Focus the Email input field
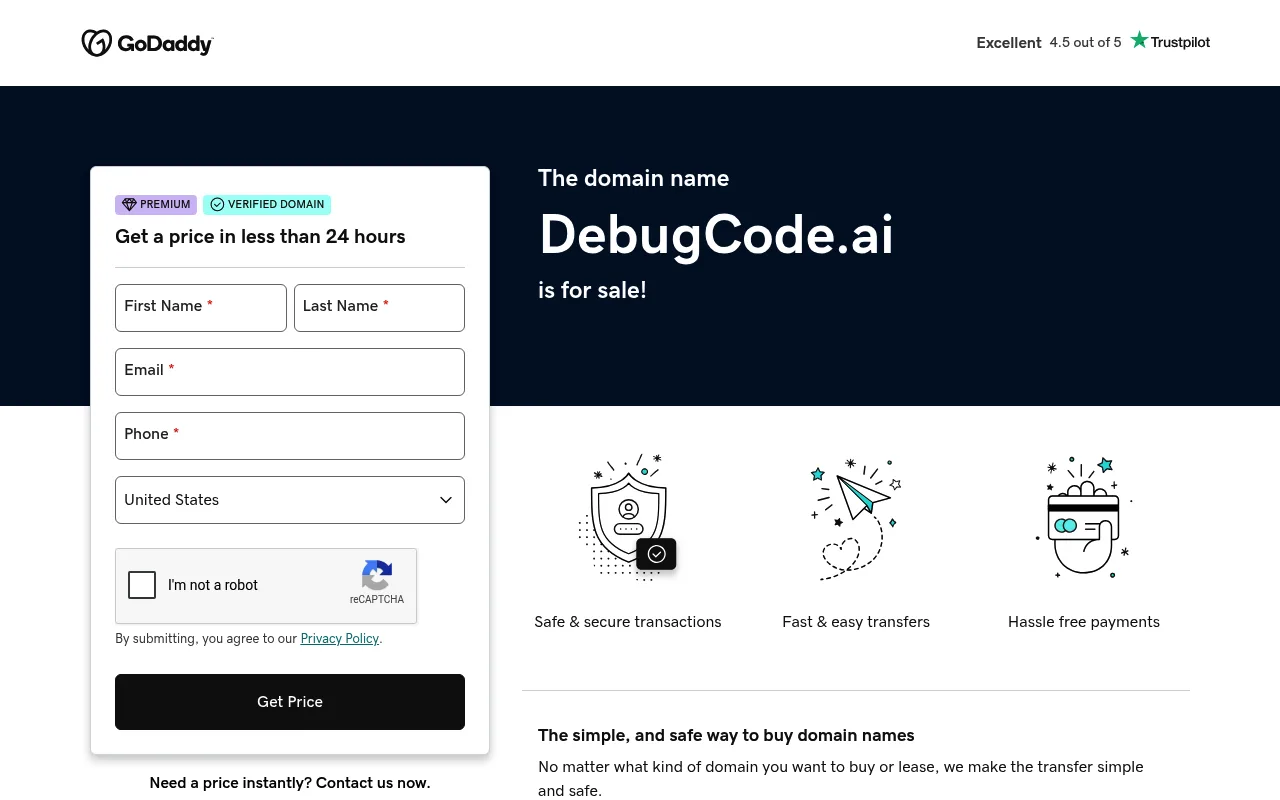This screenshot has height=800, width=1280. pyautogui.click(x=290, y=372)
